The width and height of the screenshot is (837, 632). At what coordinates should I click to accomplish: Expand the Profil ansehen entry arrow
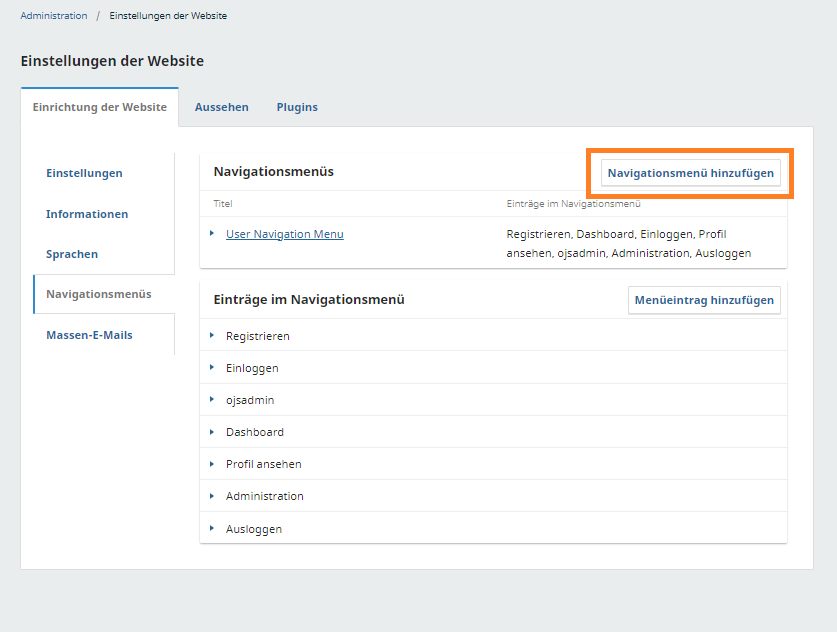click(x=212, y=464)
